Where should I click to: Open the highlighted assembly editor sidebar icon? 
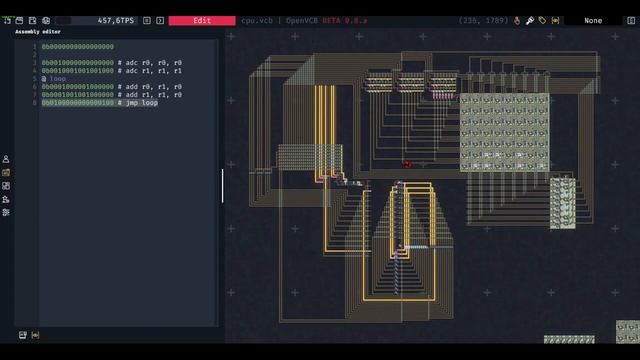pyautogui.click(x=6, y=173)
